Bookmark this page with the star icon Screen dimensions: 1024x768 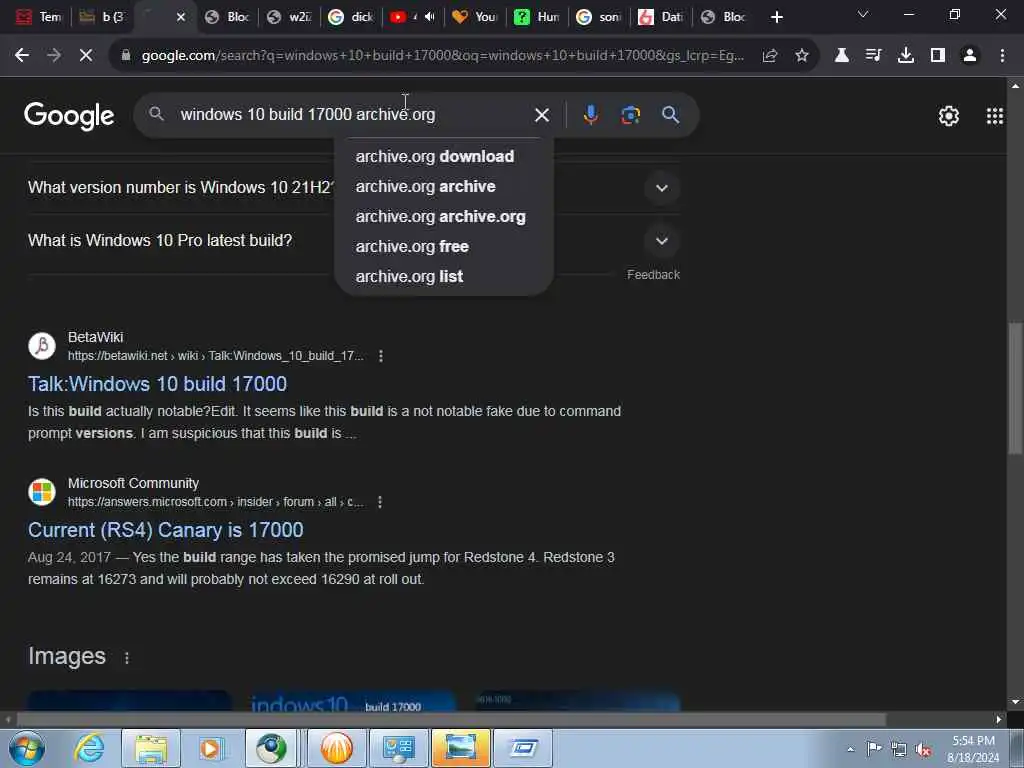(802, 56)
